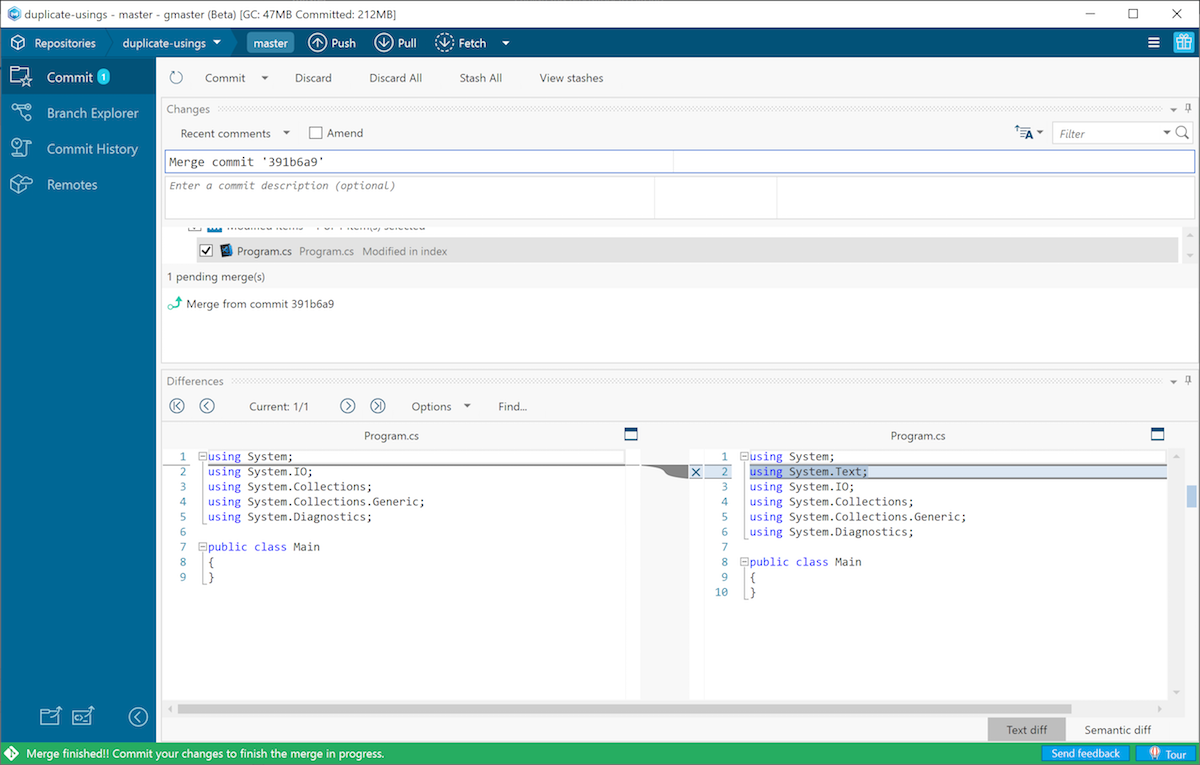Click 'using System.Text;' line in right pane
1200x765 pixels.
[809, 472]
